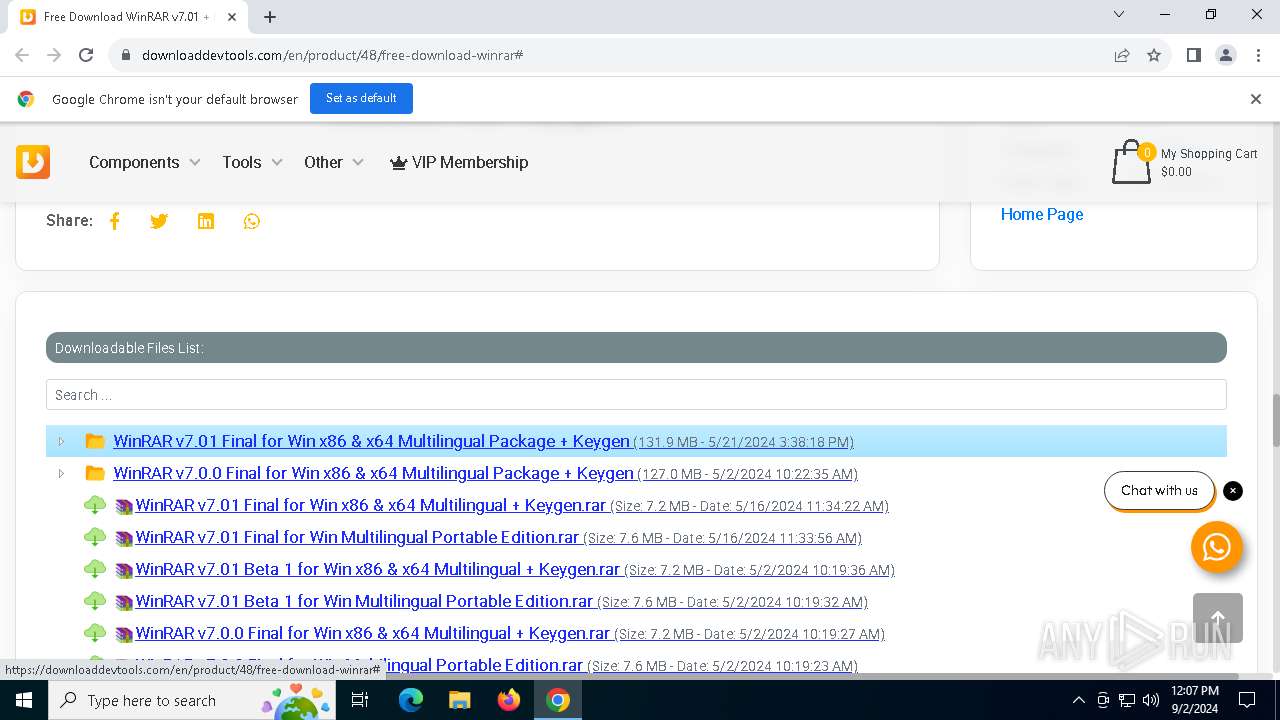Open the Windows Start menu
The image size is (1280, 720).
[x=23, y=700]
